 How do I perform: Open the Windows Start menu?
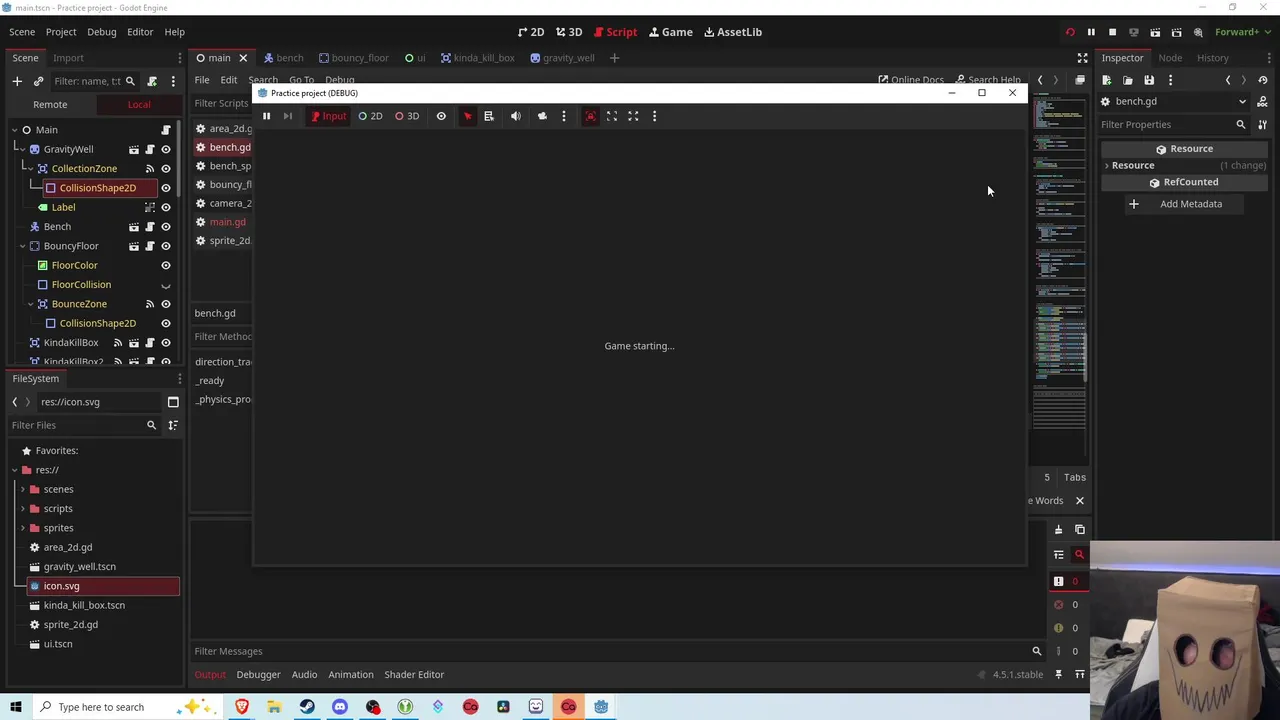16,707
